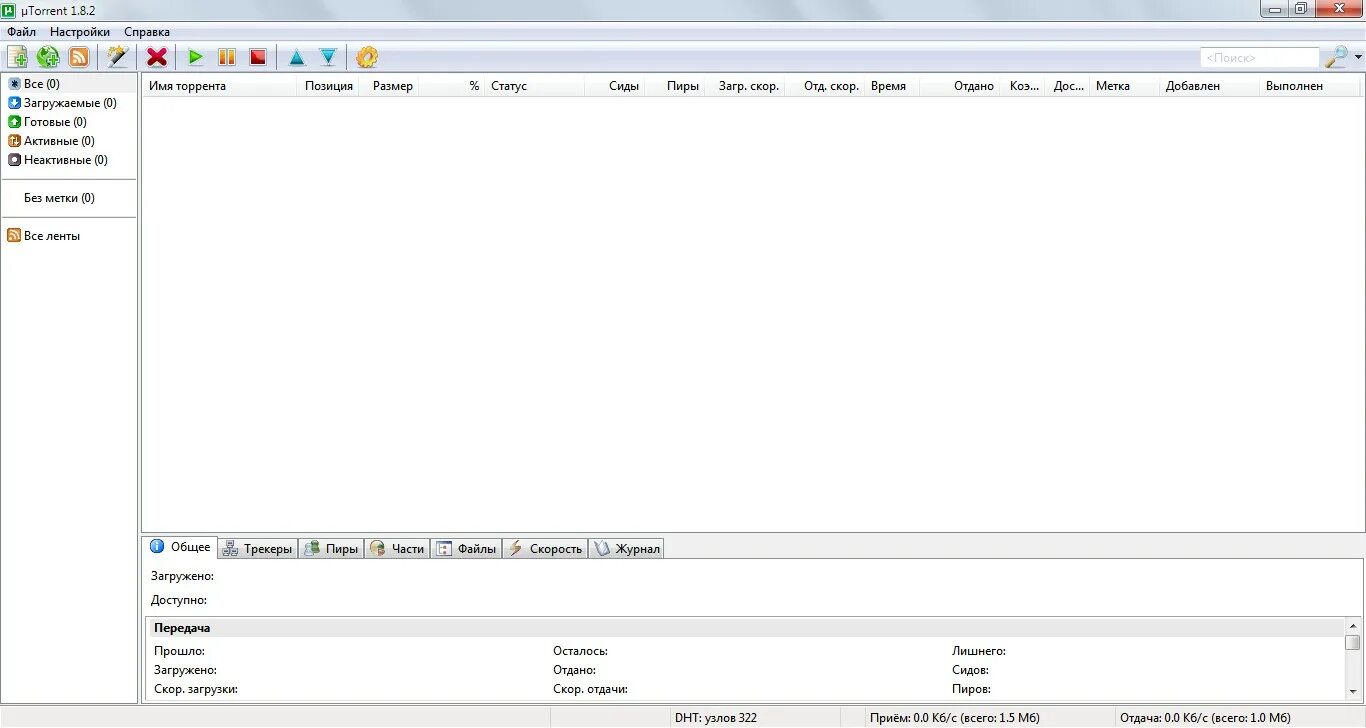
Task: Switch to the Журнал tab
Action: tap(626, 549)
